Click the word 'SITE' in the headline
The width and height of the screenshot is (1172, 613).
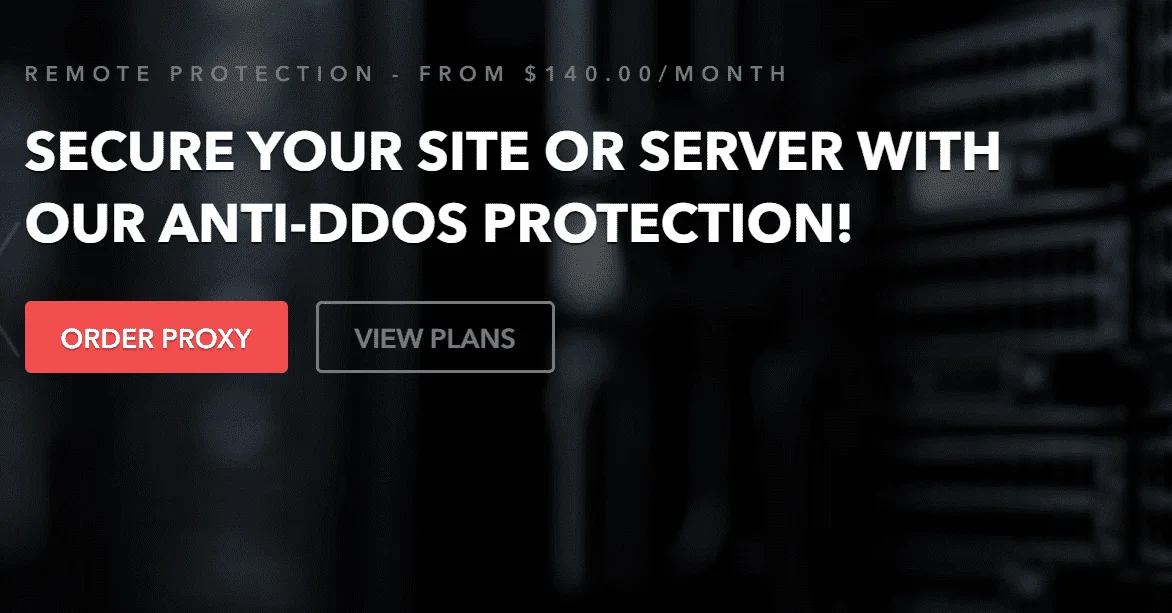coord(473,152)
